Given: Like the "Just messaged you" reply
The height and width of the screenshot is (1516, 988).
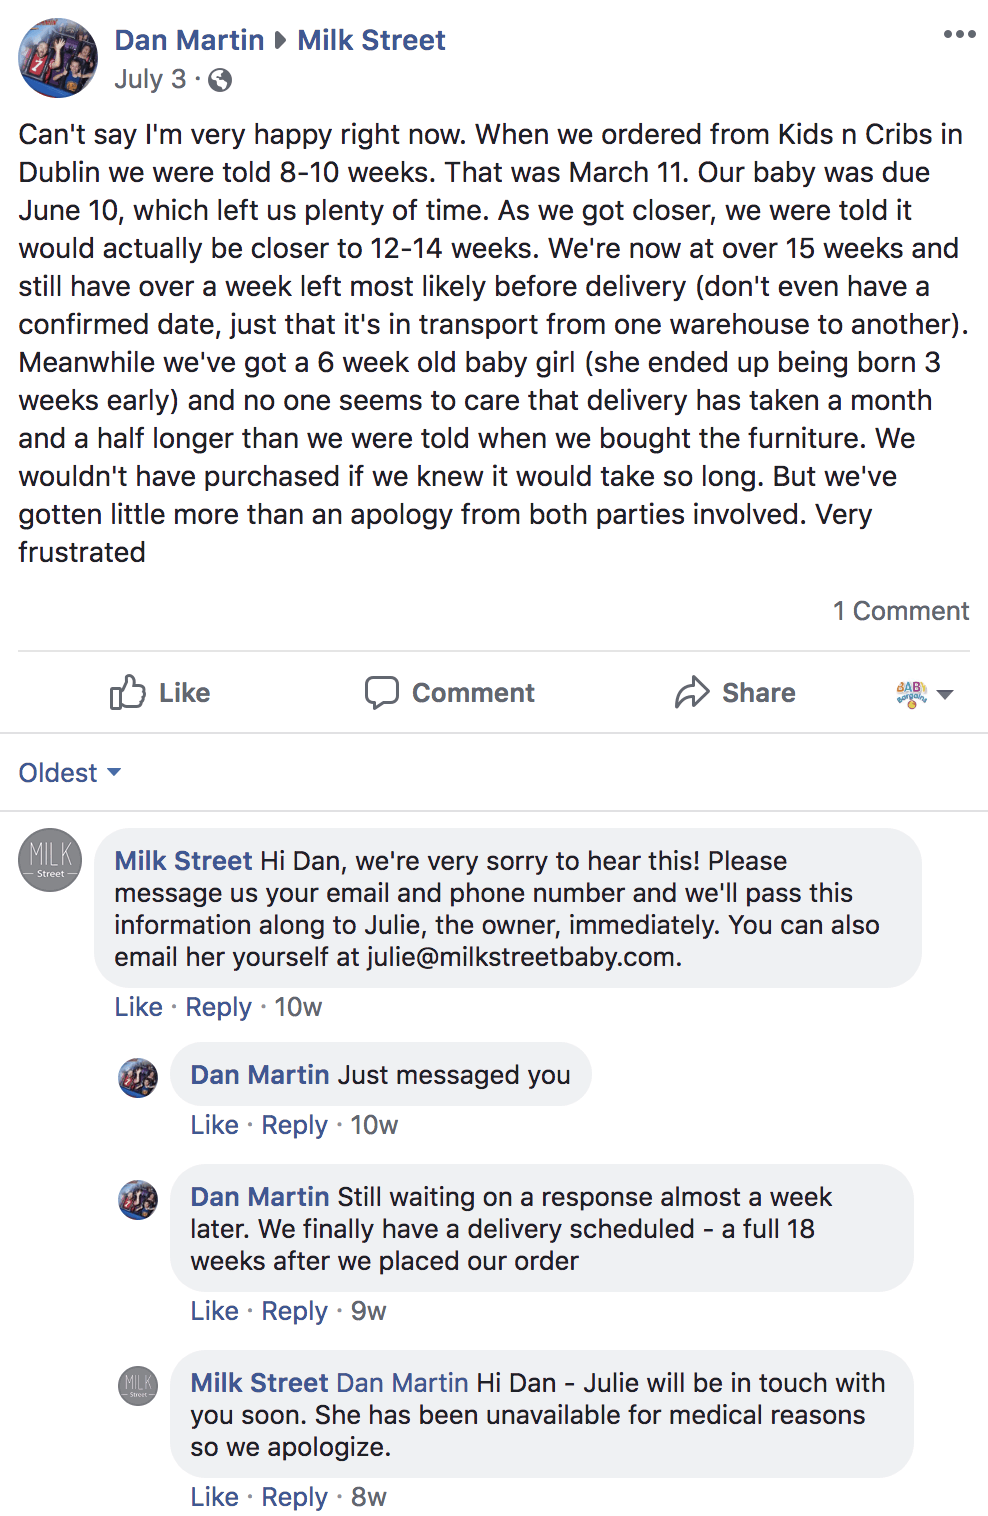Looking at the screenshot, I should [x=214, y=1125].
